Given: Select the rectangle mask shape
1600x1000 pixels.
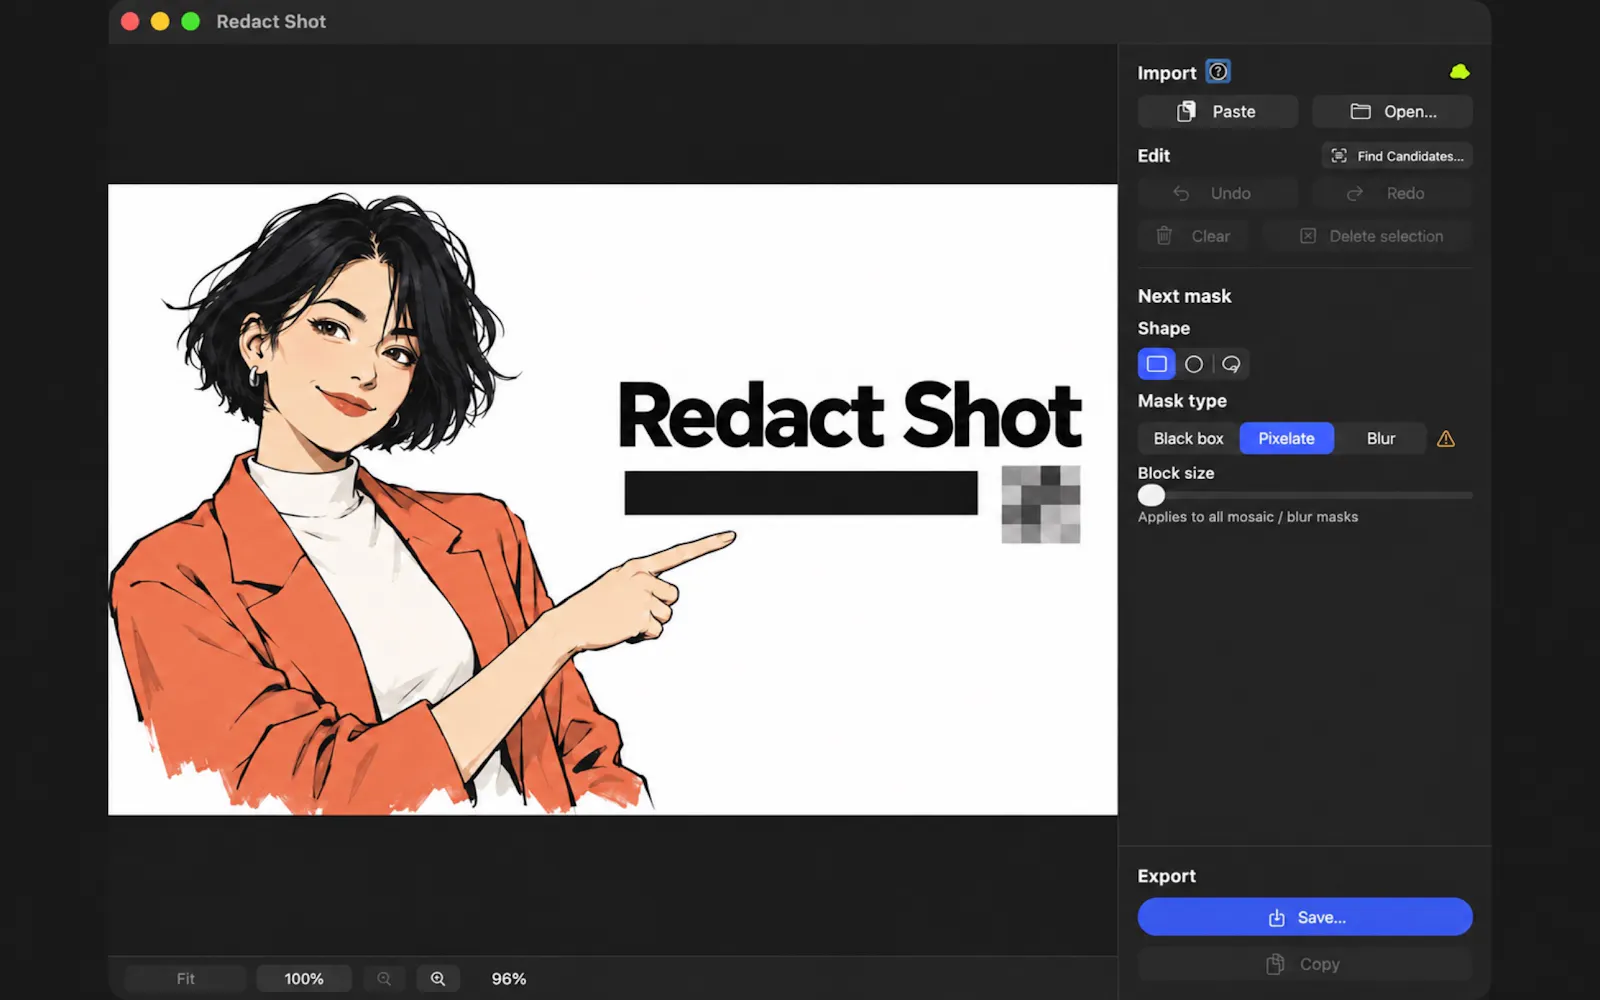Looking at the screenshot, I should pos(1157,364).
